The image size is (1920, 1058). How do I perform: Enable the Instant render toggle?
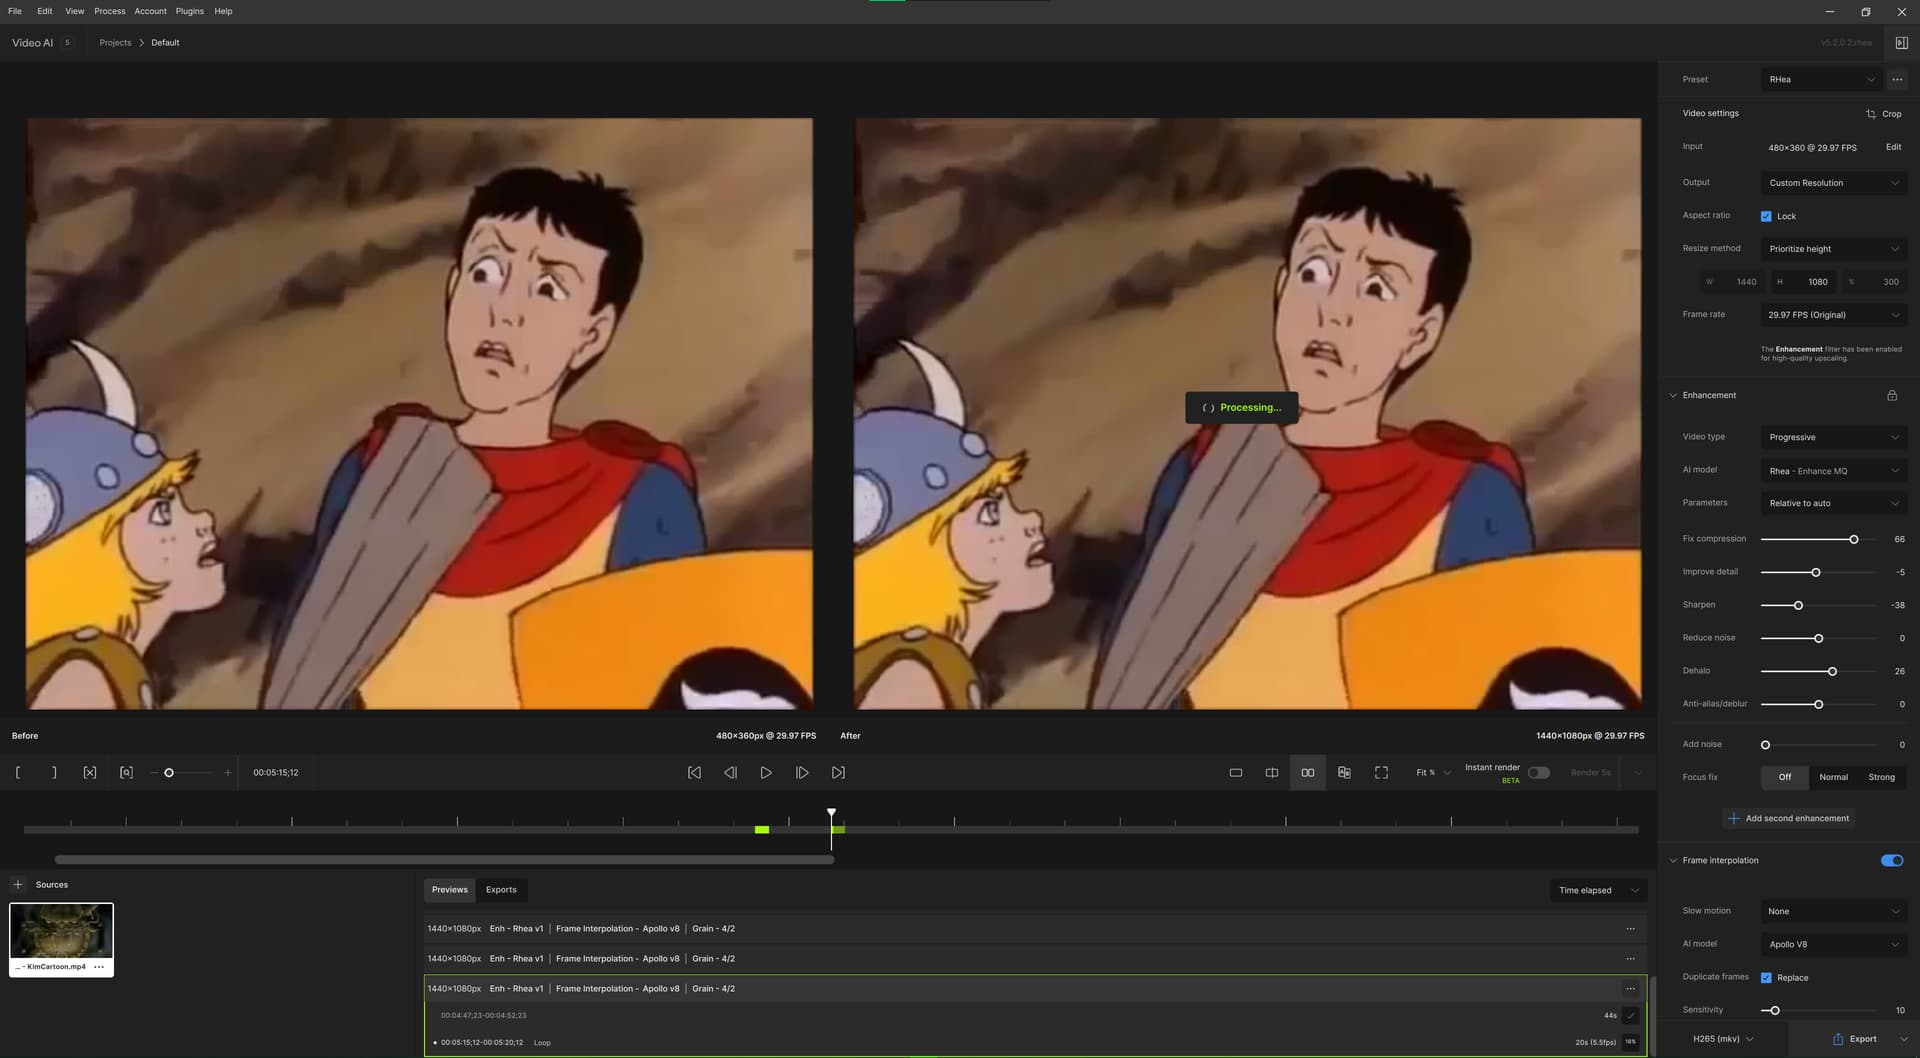pos(1539,773)
